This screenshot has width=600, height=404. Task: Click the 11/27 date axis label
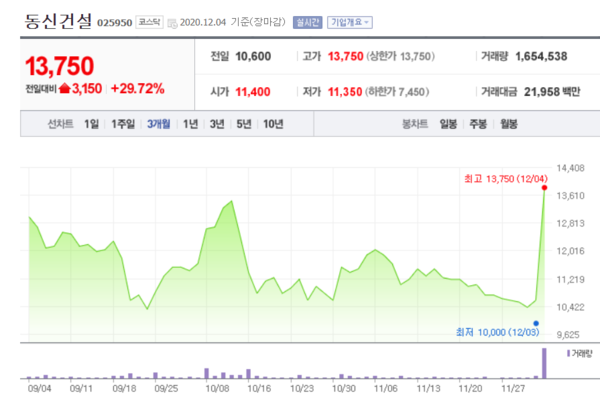(x=513, y=389)
